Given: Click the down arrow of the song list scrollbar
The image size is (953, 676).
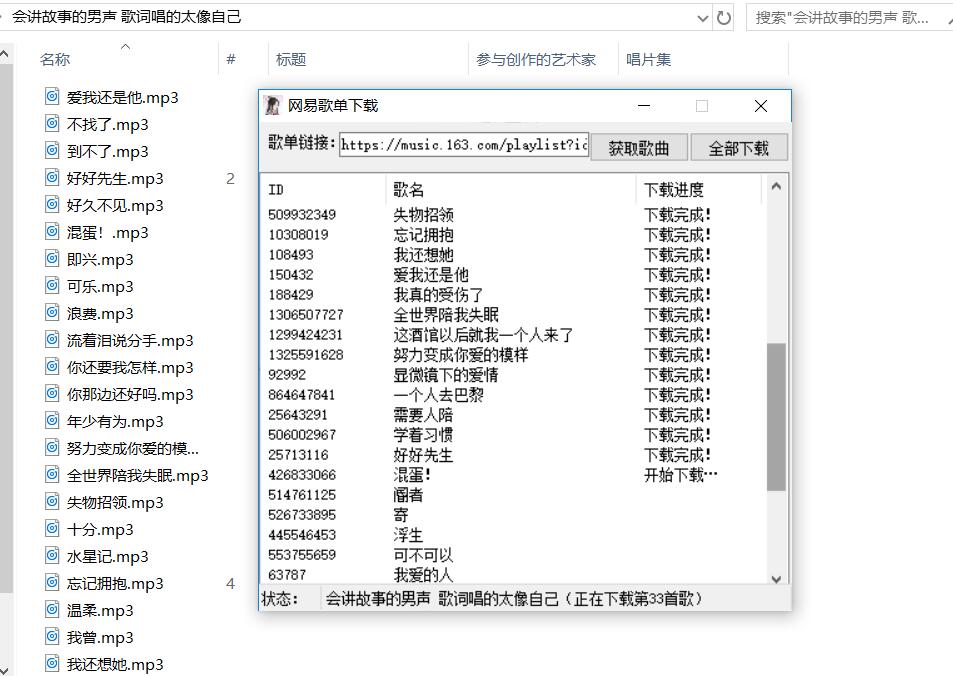Looking at the screenshot, I should [777, 578].
